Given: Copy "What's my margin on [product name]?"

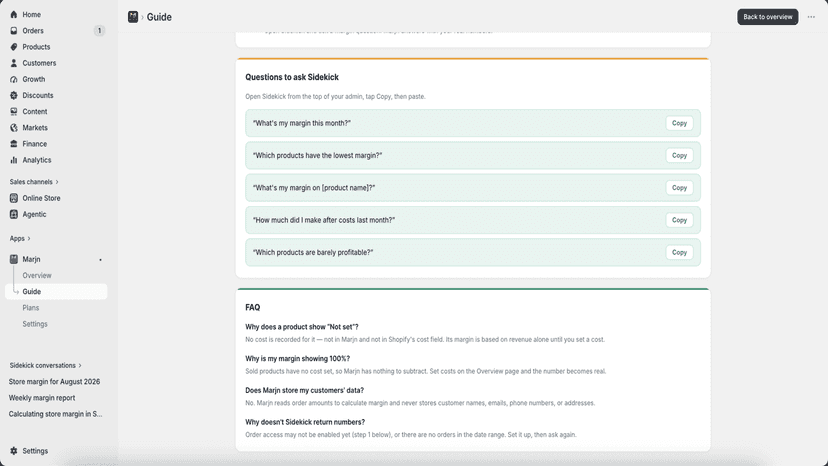Looking at the screenshot, I should 679,188.
